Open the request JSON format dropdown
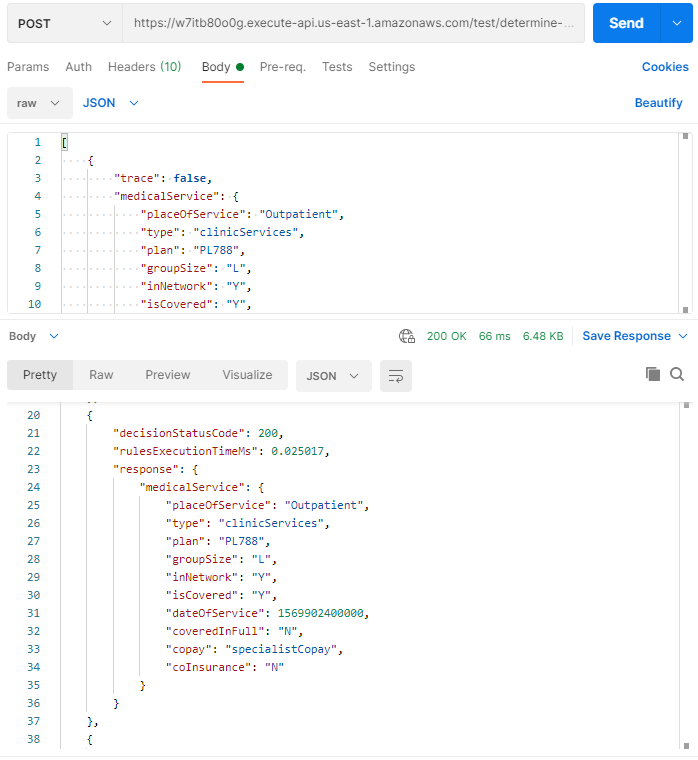The height and width of the screenshot is (760, 698). click(110, 103)
